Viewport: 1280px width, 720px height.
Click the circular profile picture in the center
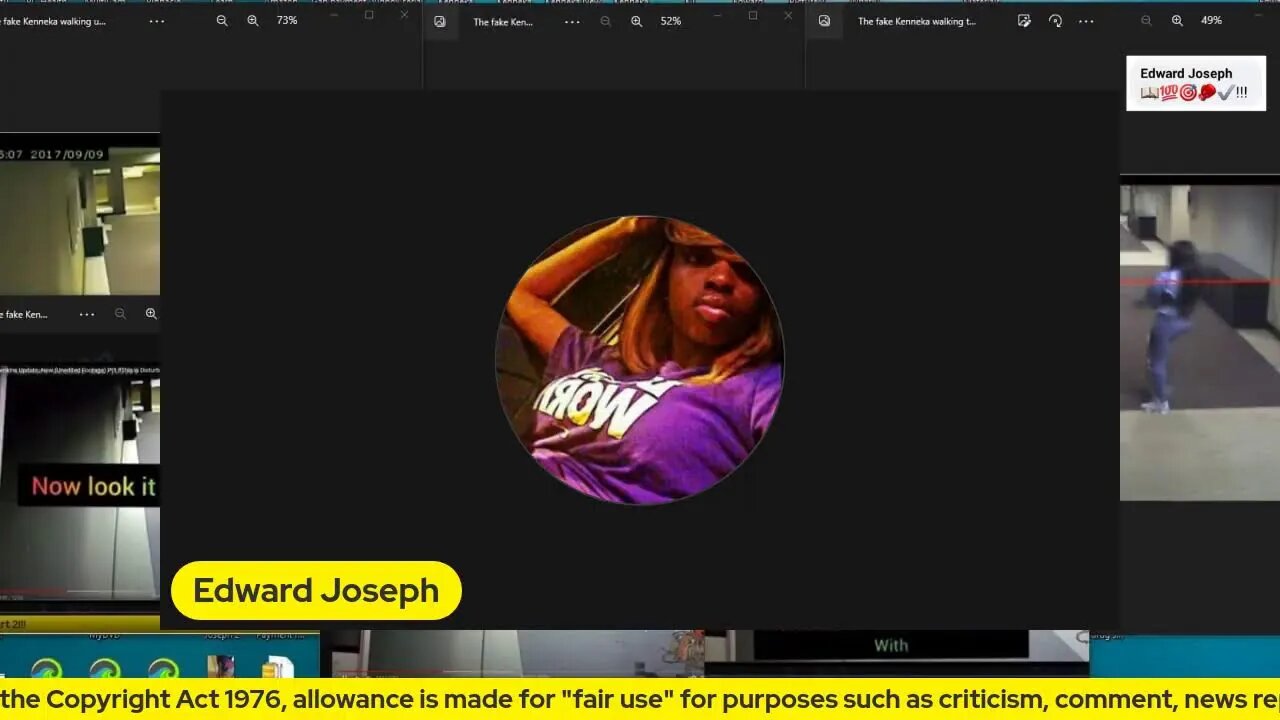(x=640, y=360)
